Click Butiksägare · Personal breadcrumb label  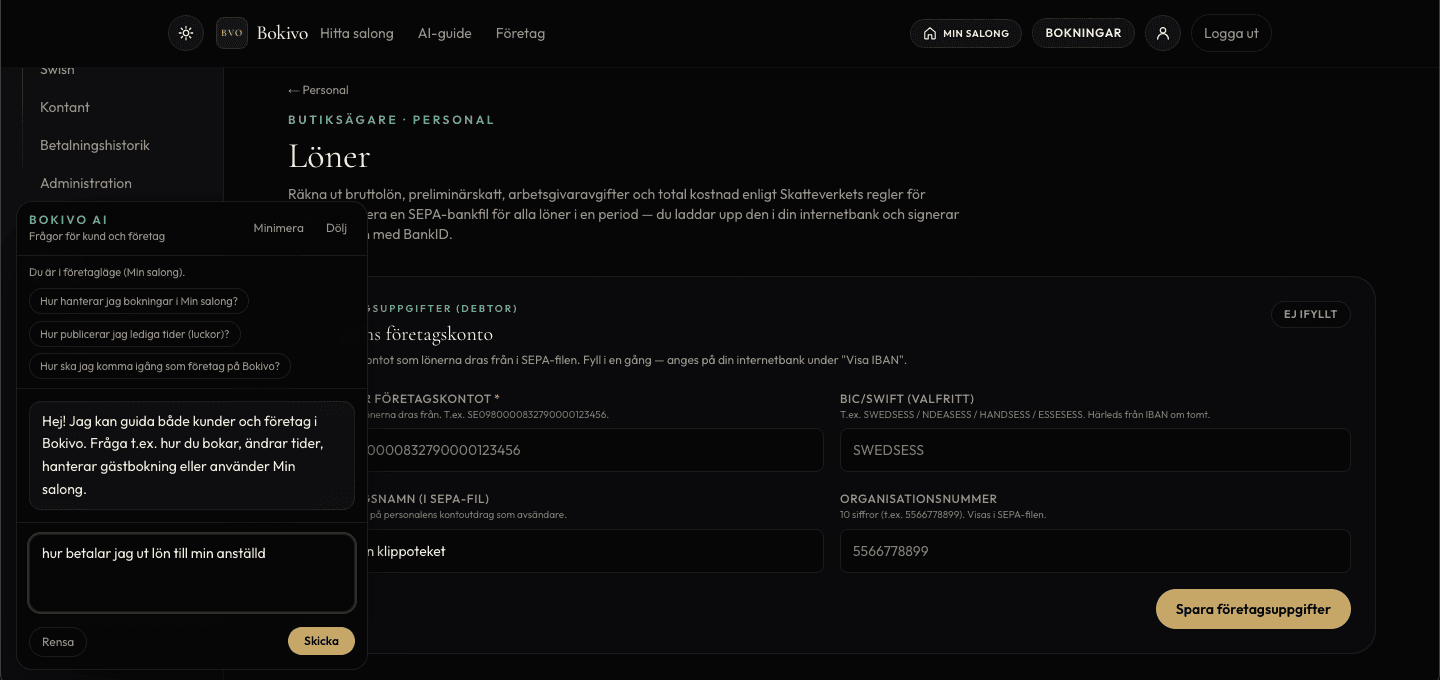pyautogui.click(x=391, y=120)
